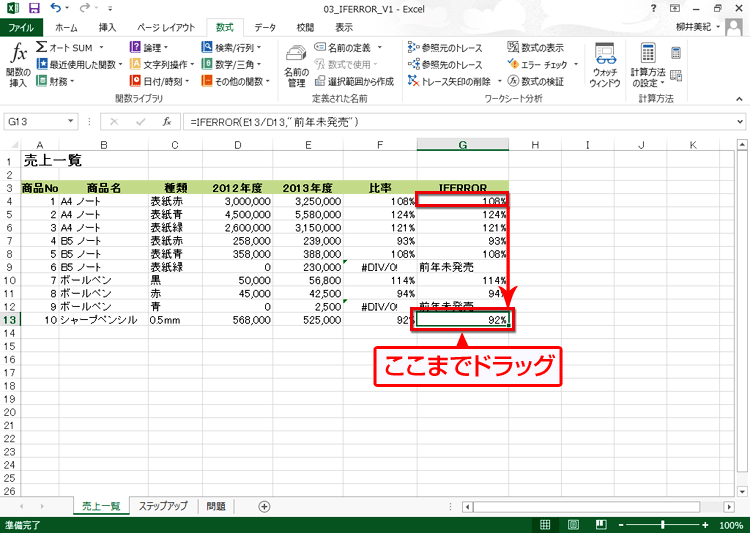Open Text (文字列操作) functions list

tap(162, 64)
